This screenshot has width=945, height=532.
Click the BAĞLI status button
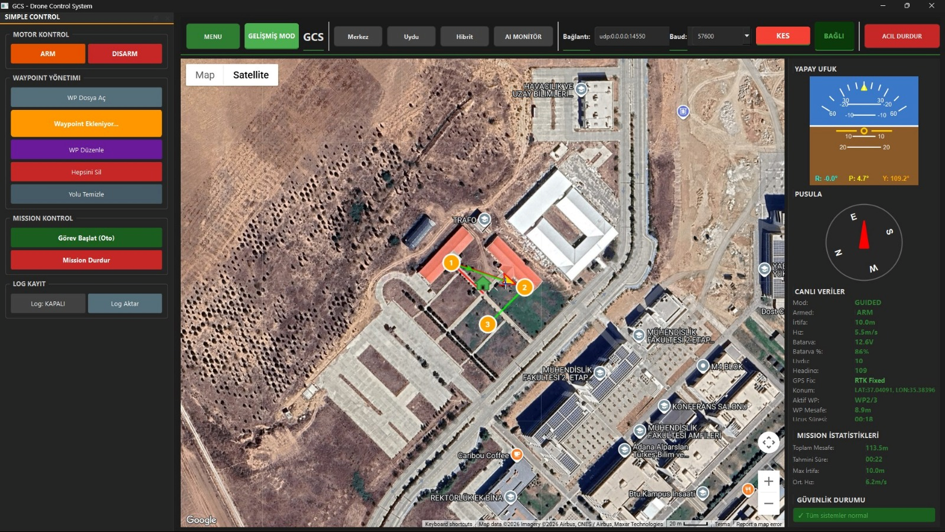(834, 36)
